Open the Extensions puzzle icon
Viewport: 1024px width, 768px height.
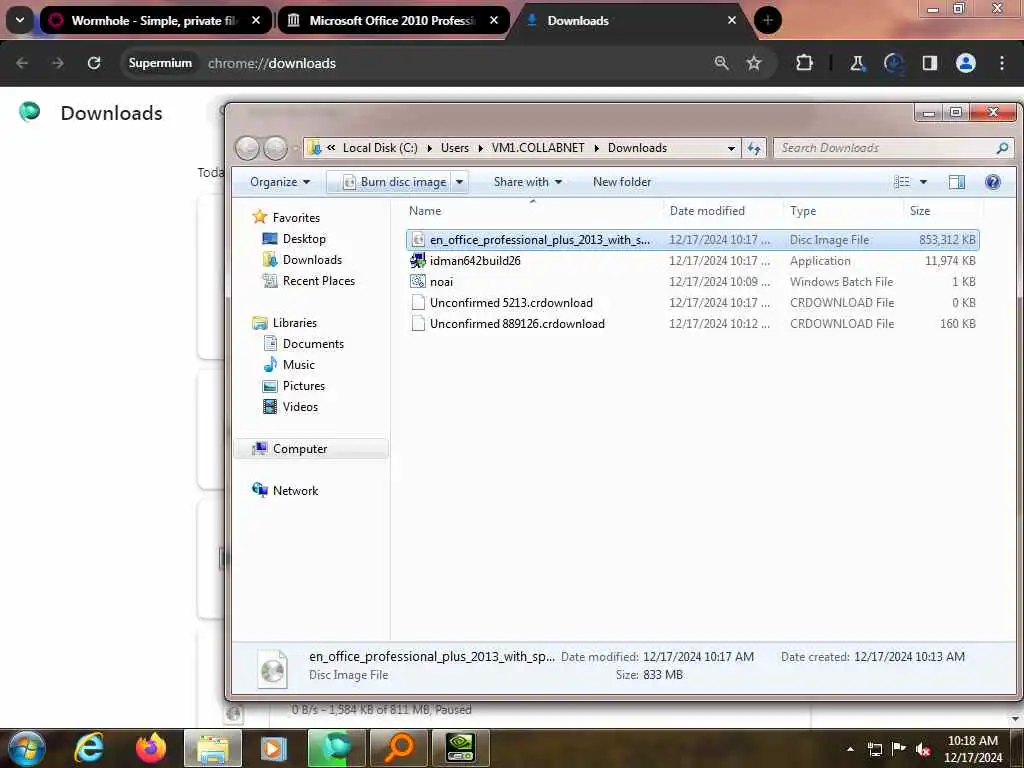804,63
